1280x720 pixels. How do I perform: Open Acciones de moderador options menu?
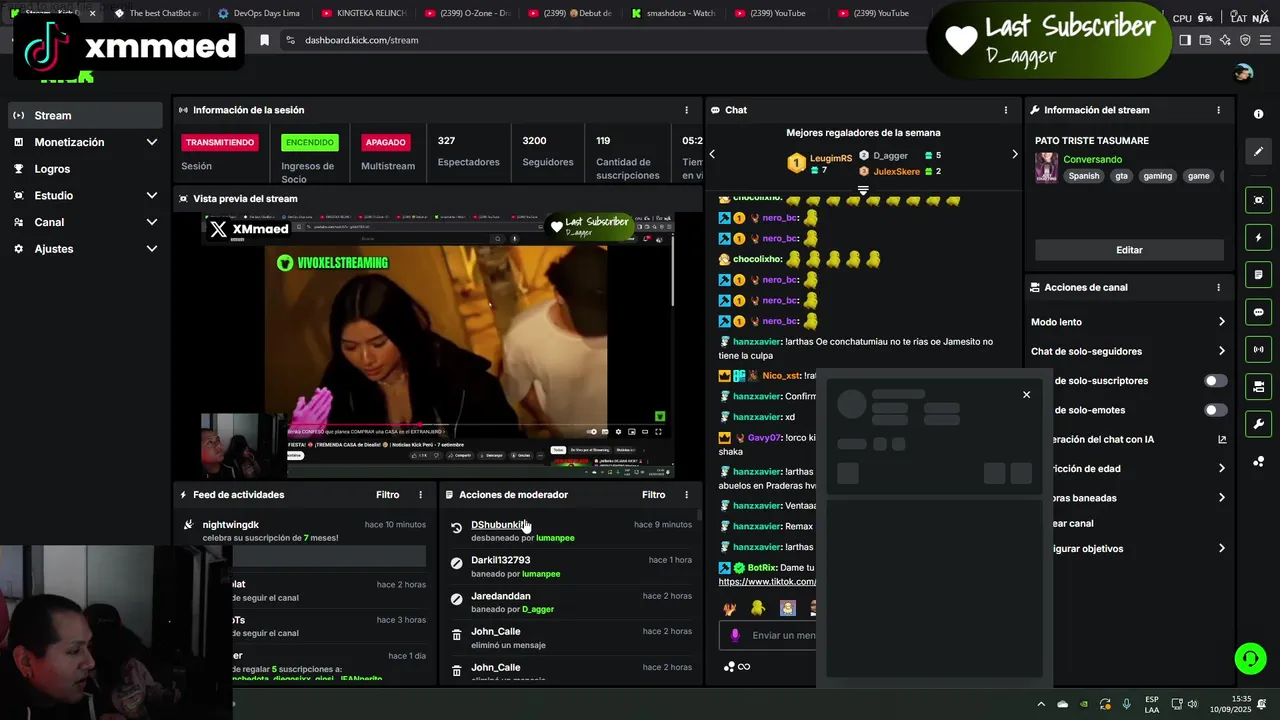pyautogui.click(x=686, y=495)
